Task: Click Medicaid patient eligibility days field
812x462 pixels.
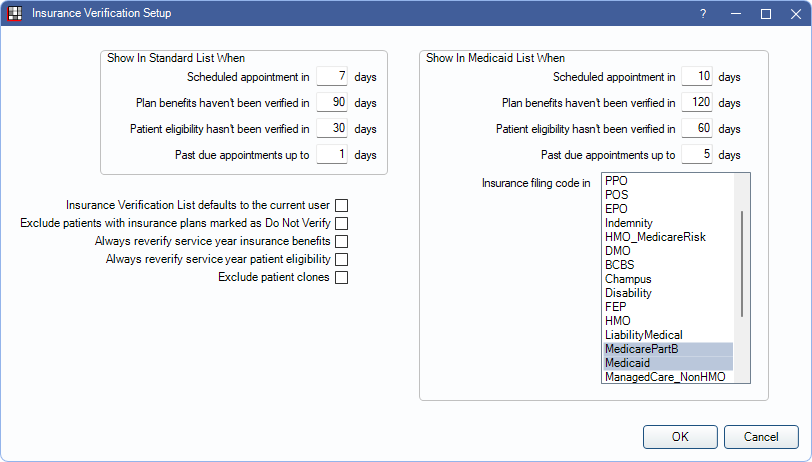Action: (x=697, y=128)
